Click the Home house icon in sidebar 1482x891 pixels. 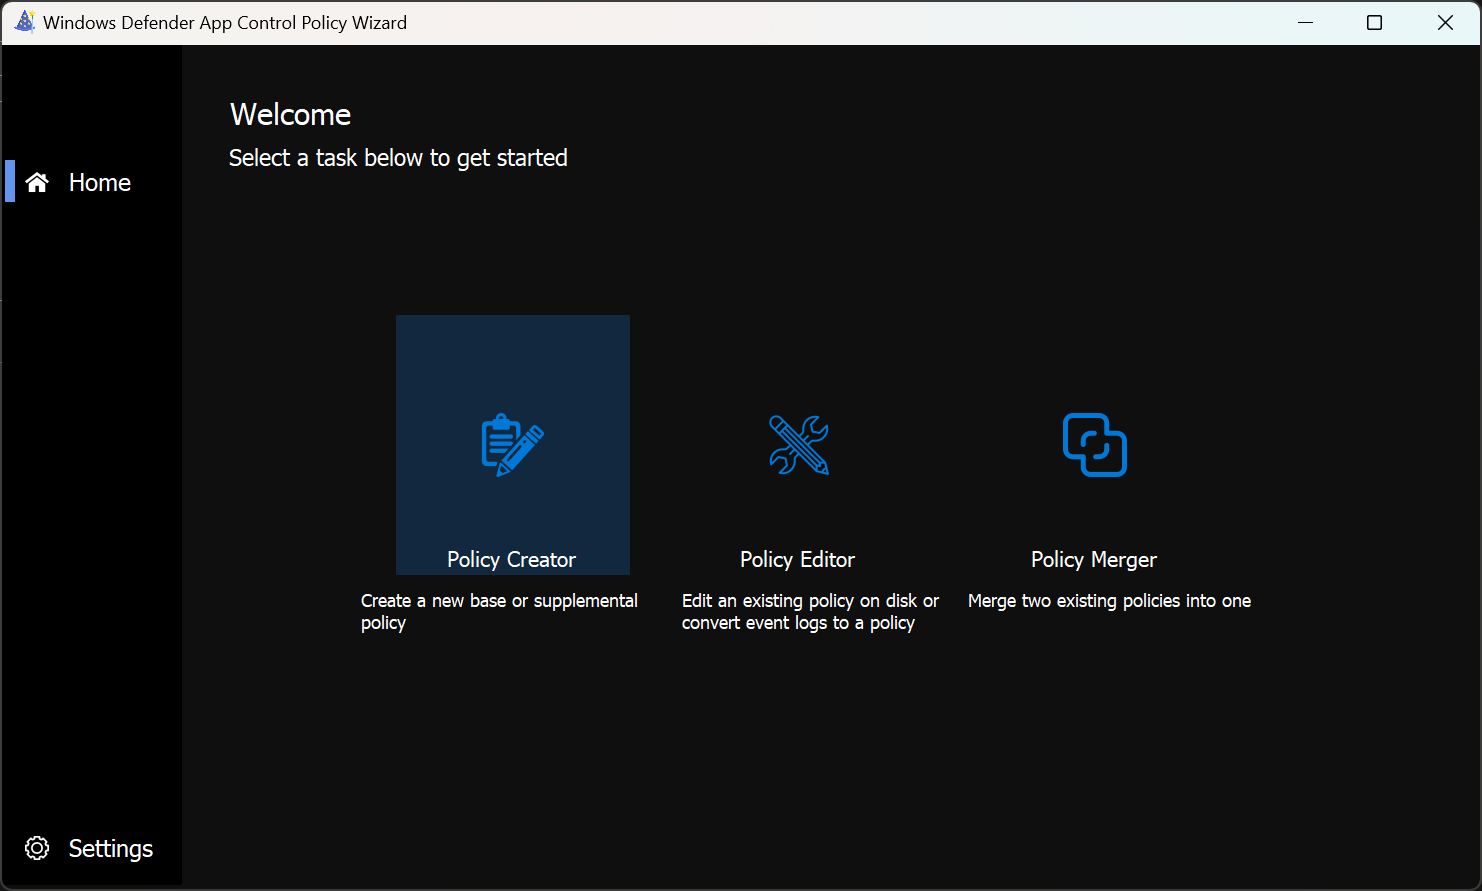pos(37,182)
